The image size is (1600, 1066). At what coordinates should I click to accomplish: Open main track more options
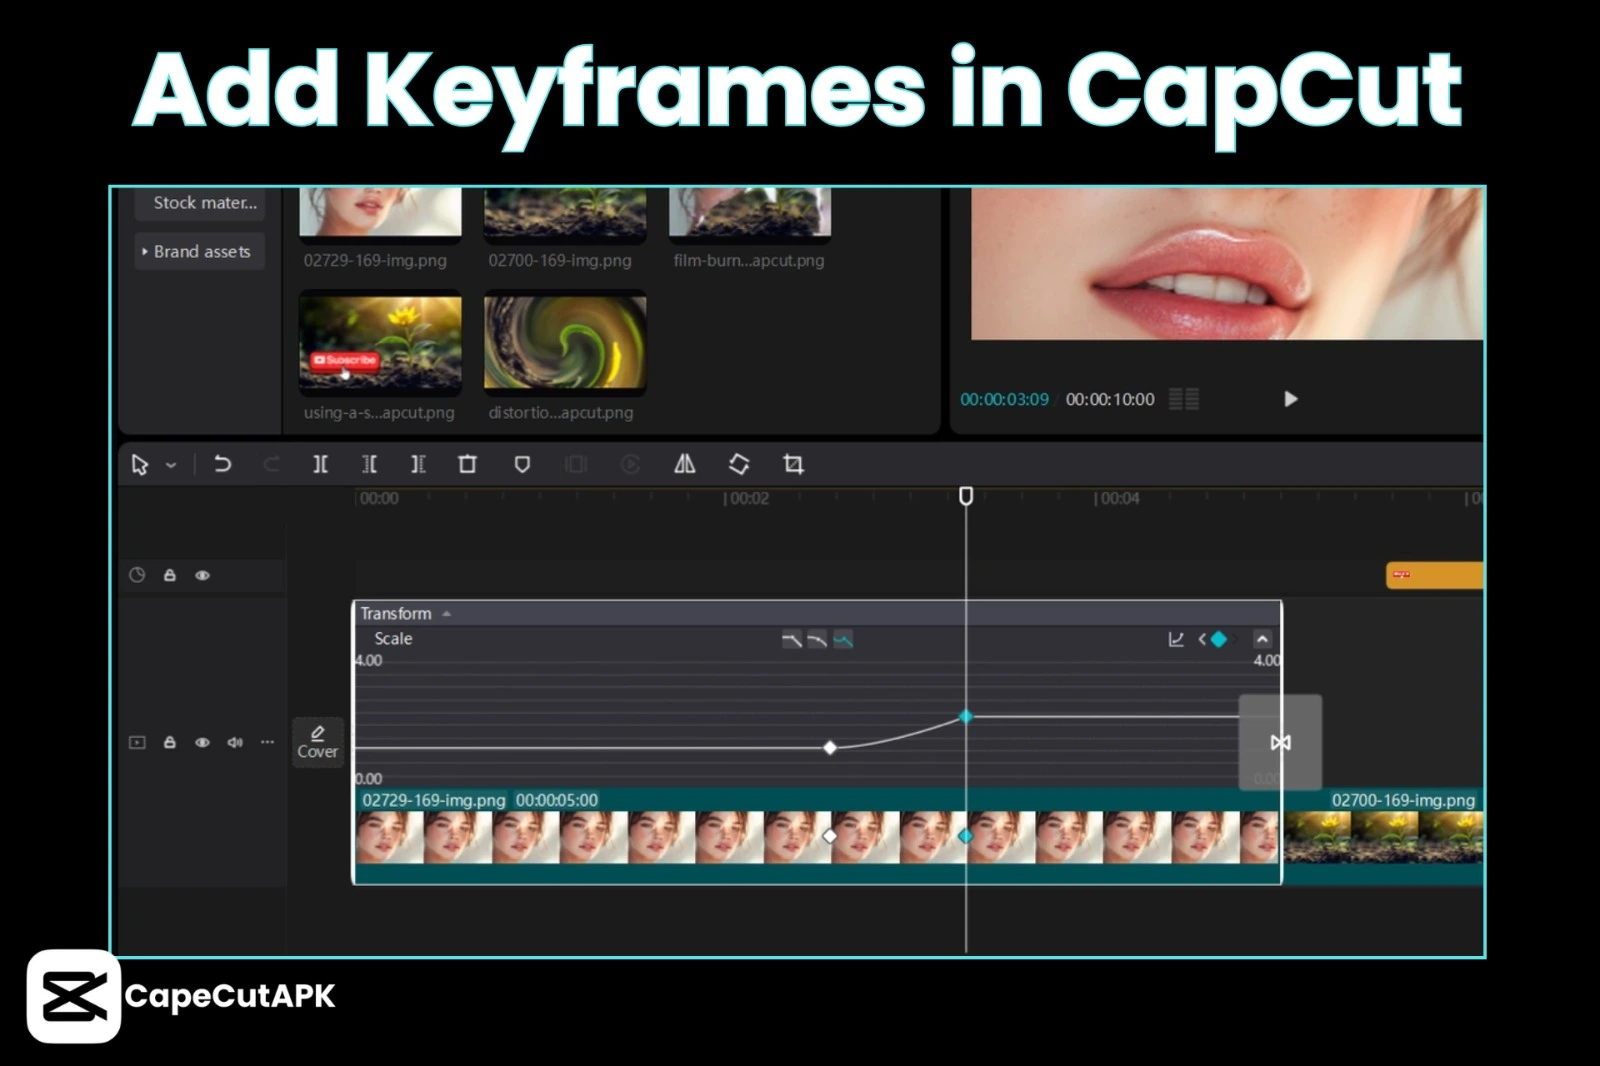point(267,742)
